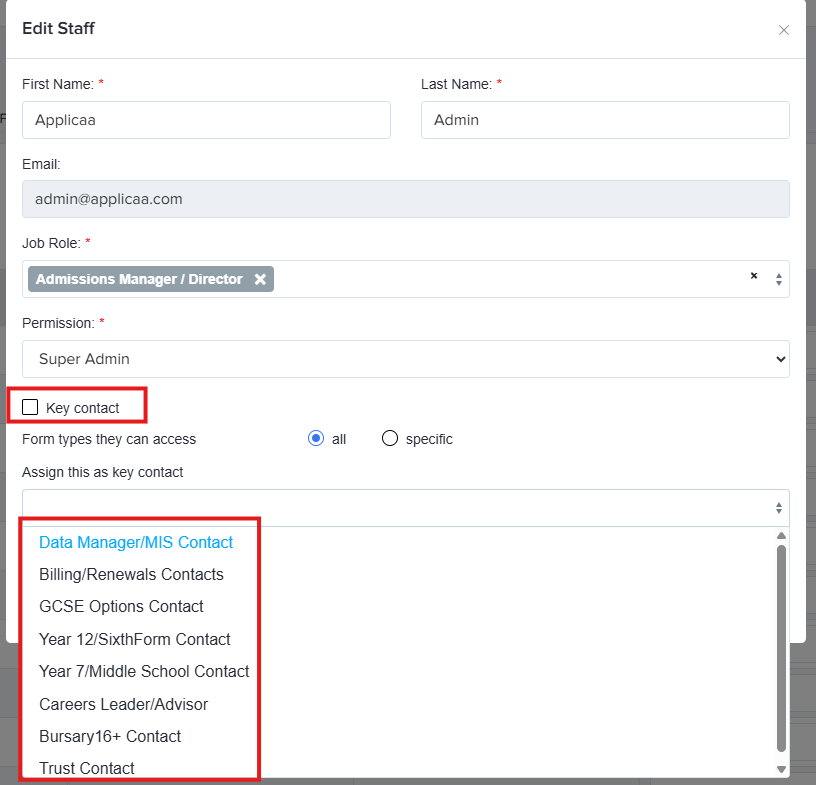The width and height of the screenshot is (816, 785).
Task: Click the list scrollbar up arrow
Action: point(781,536)
